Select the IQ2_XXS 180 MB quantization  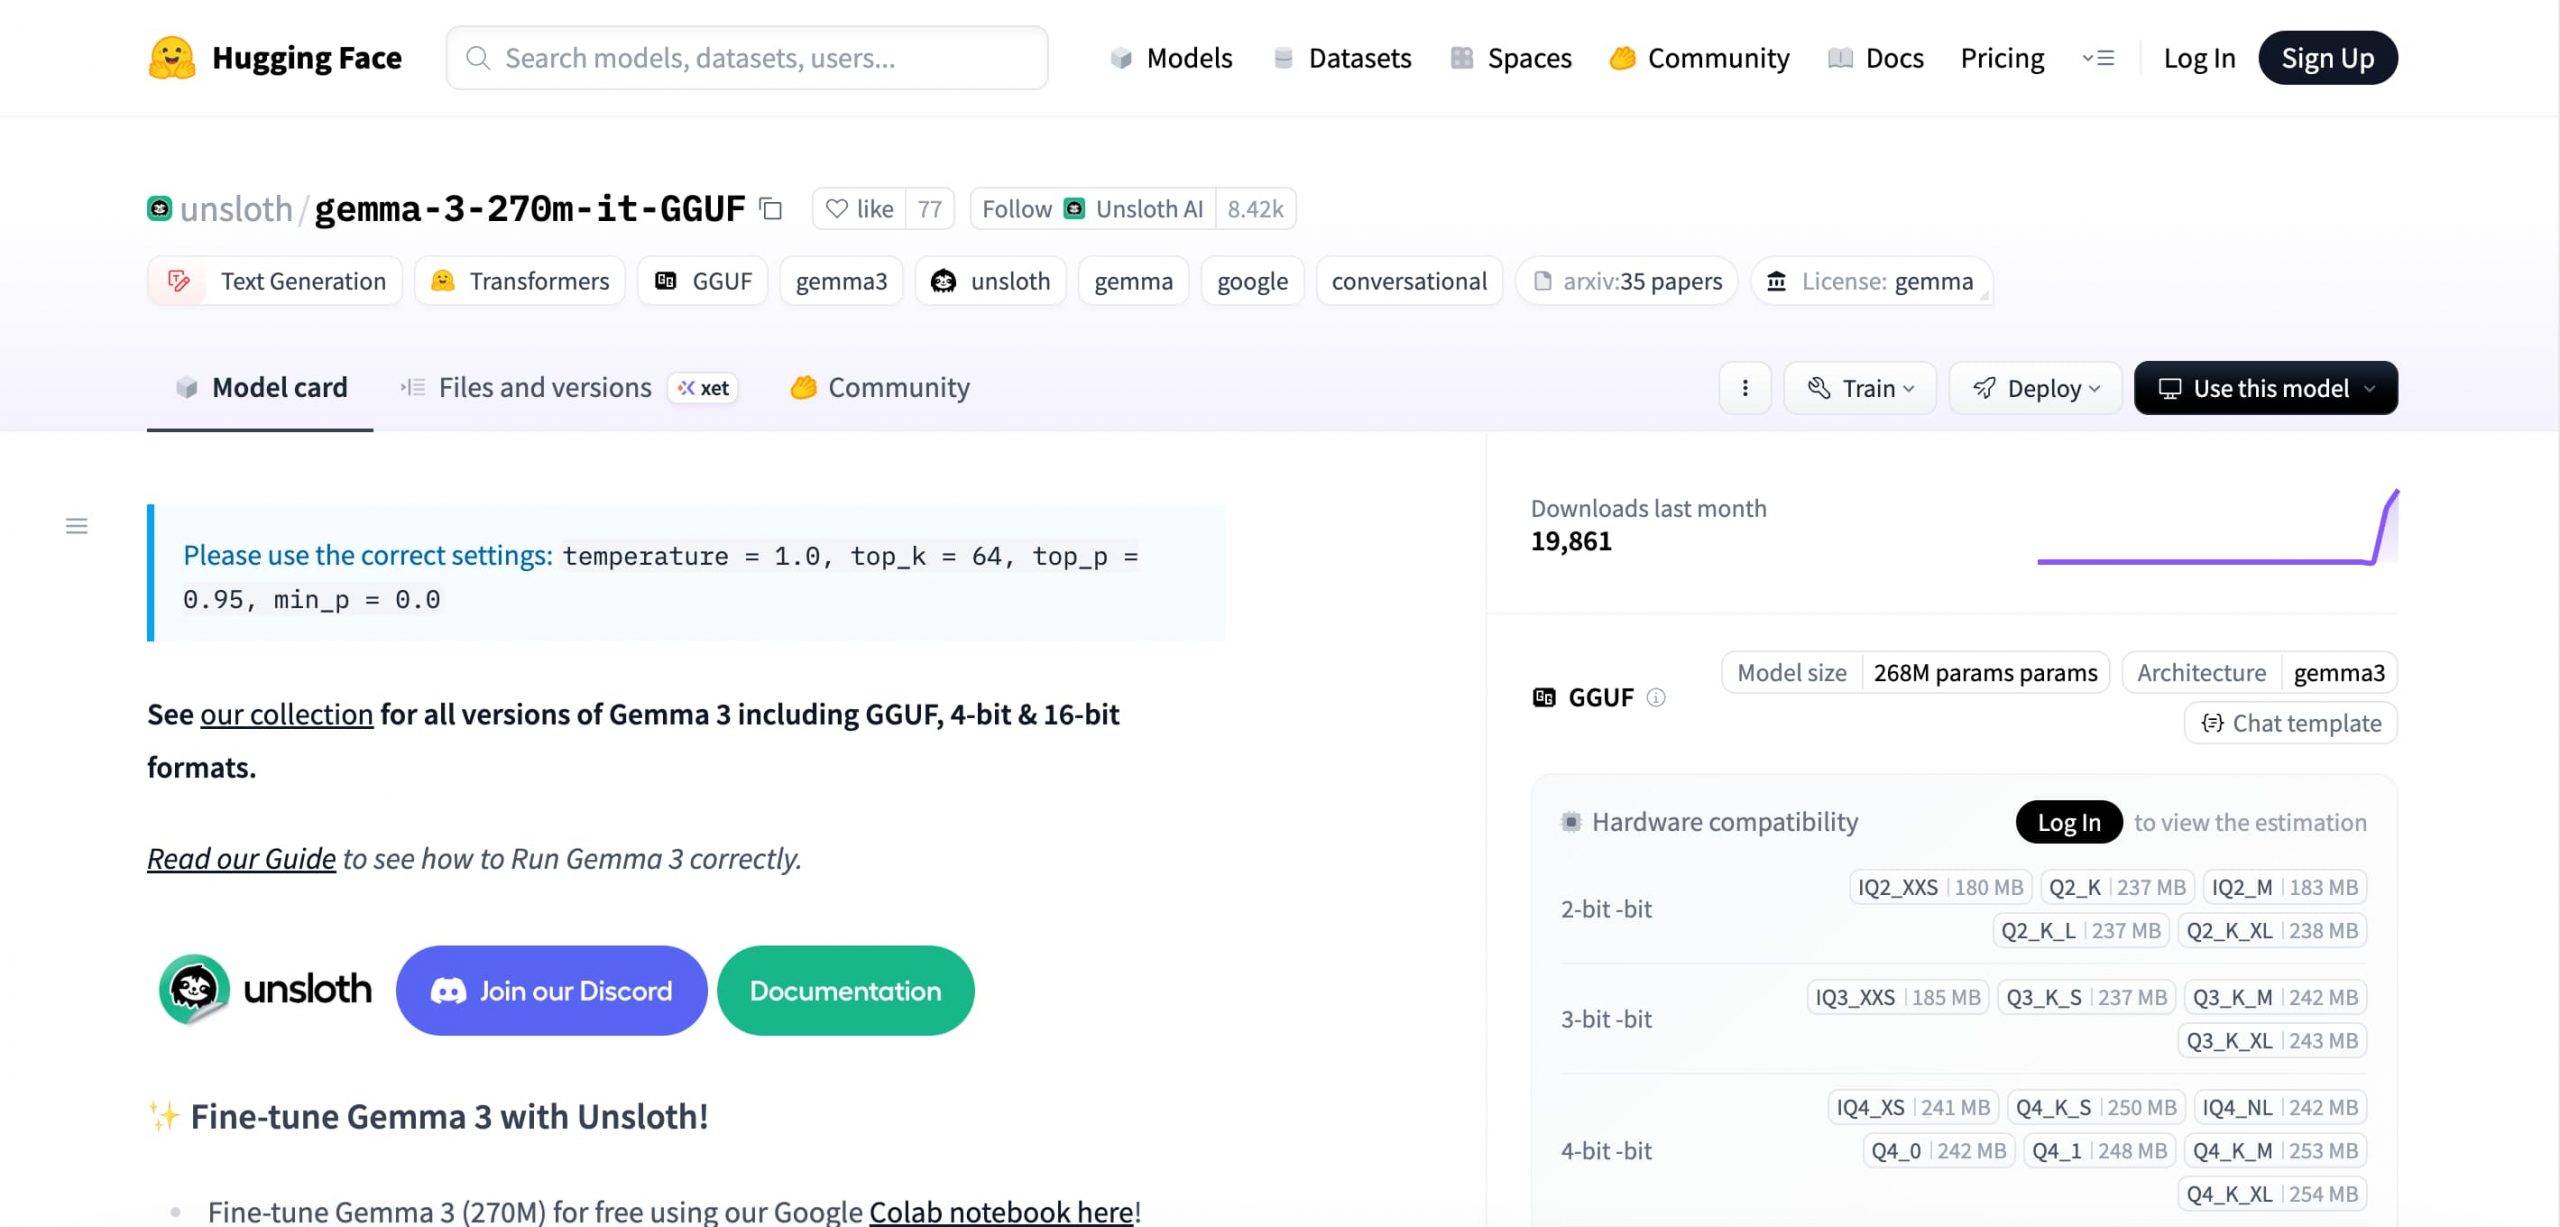pos(1940,887)
